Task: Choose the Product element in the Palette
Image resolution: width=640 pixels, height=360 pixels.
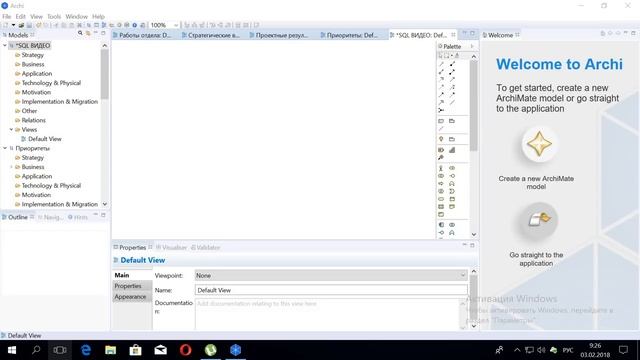Action: (x=441, y=214)
